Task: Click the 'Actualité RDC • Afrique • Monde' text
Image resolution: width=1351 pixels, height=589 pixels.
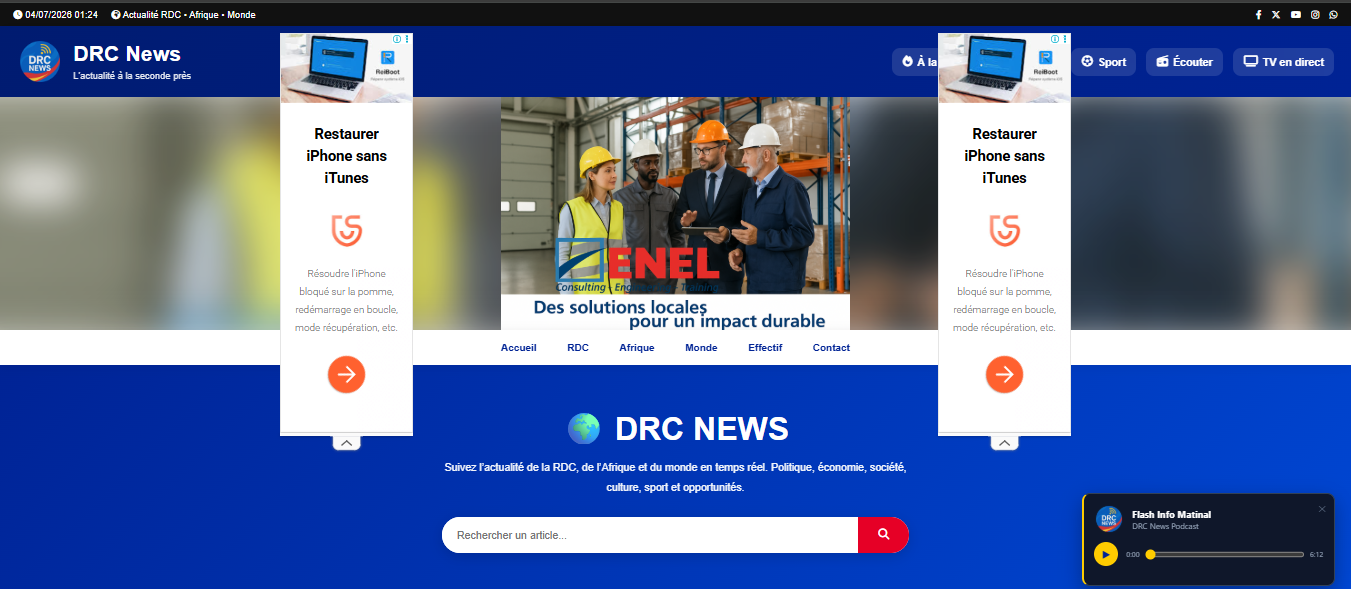Action: click(x=189, y=15)
